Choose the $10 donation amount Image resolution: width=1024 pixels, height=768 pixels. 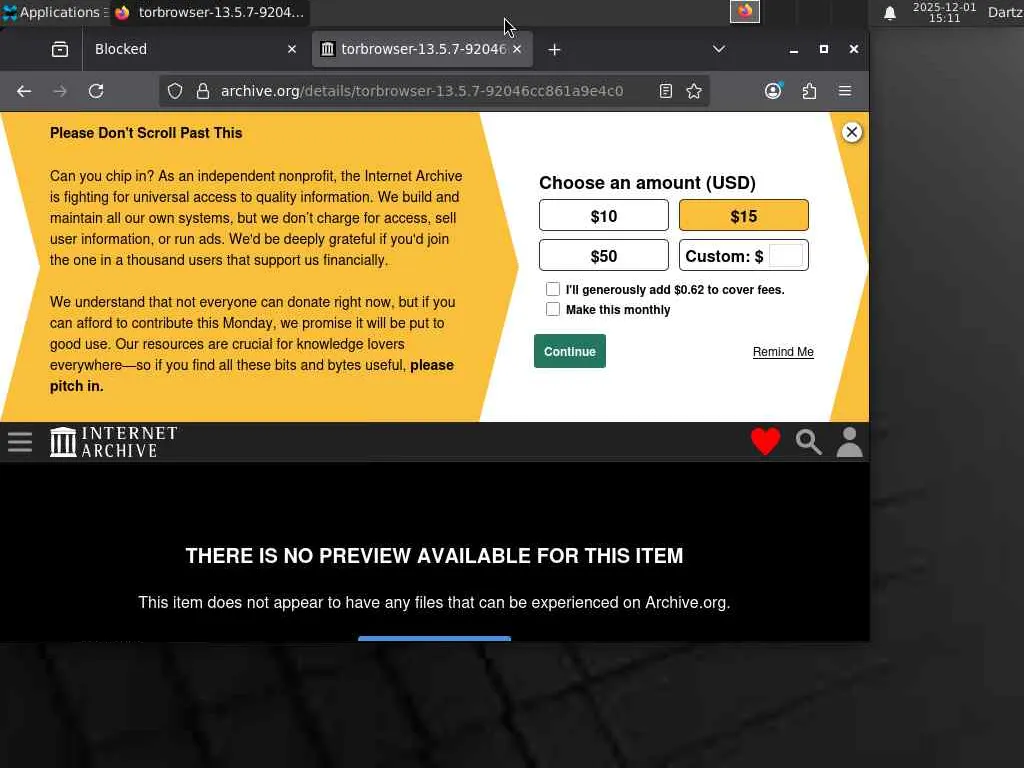click(604, 216)
